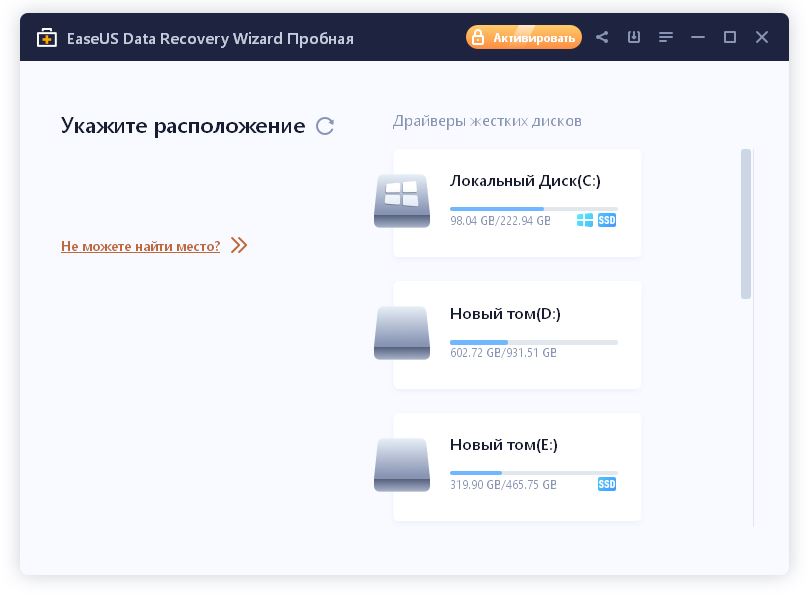Image resolution: width=811 pixels, height=607 pixels.
Task: Click the import scan session icon
Action: pos(634,37)
